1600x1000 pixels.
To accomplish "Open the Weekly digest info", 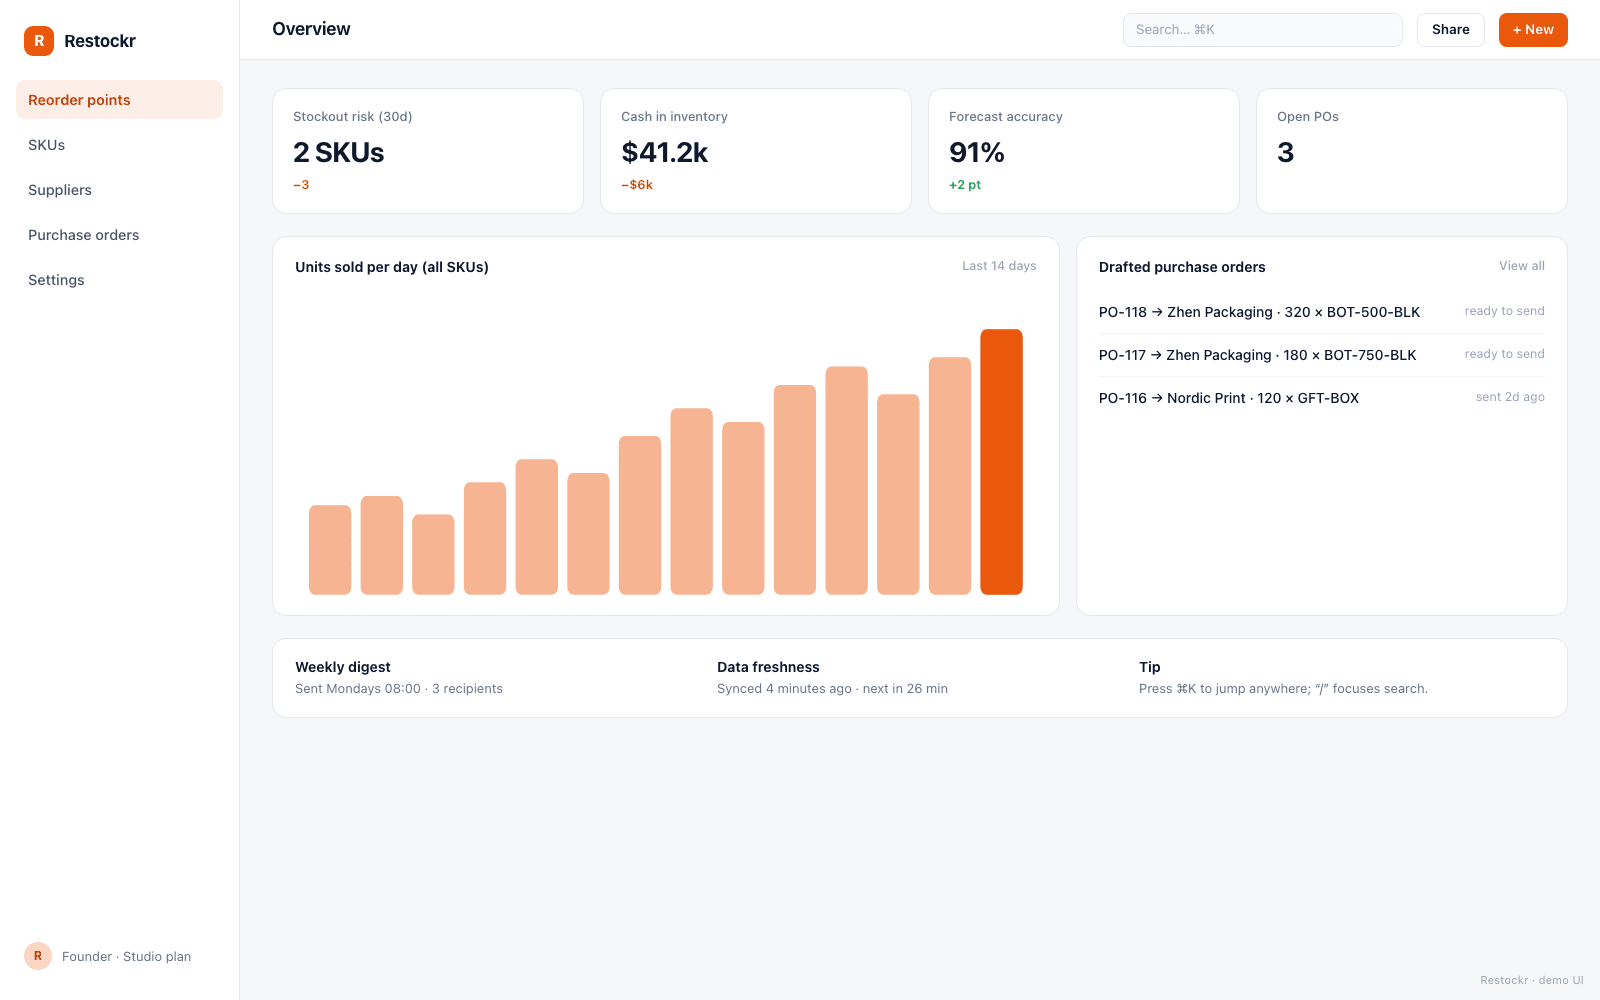I will point(399,678).
